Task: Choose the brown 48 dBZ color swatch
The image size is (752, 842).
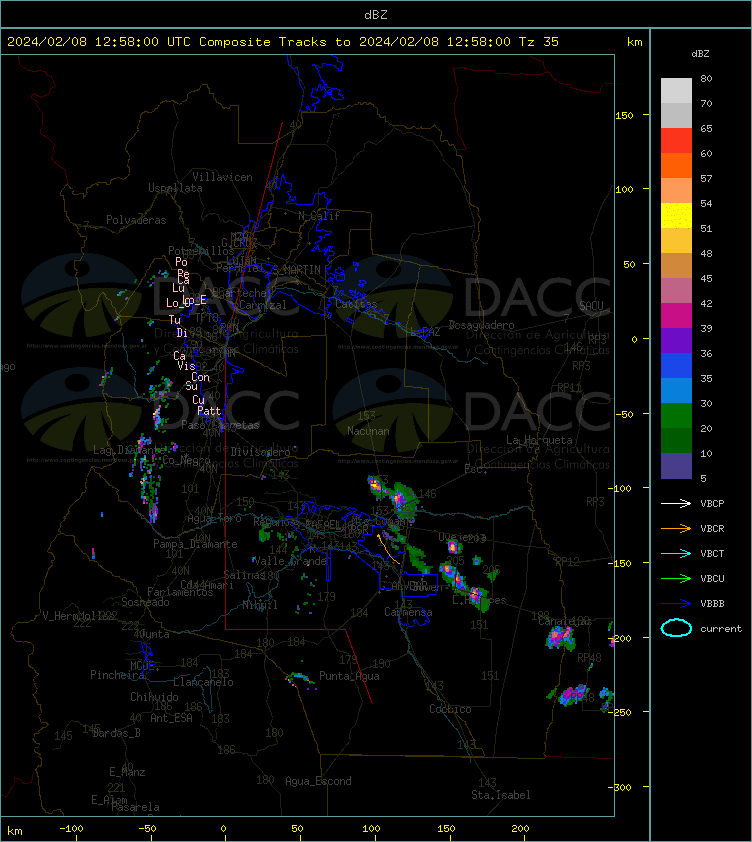Action: [676, 265]
